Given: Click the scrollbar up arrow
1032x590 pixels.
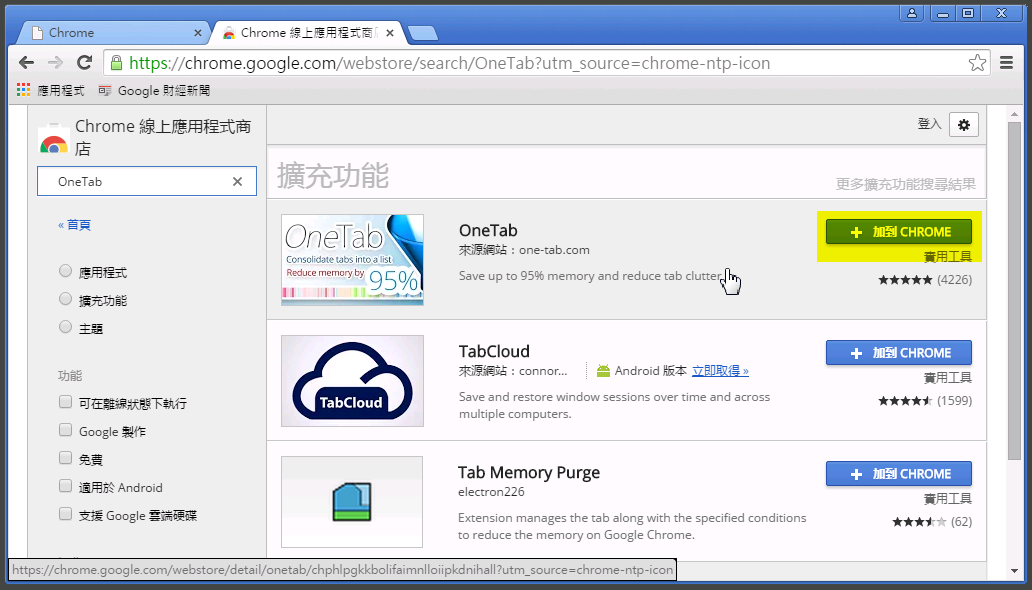Looking at the screenshot, I should pos(1014,113).
